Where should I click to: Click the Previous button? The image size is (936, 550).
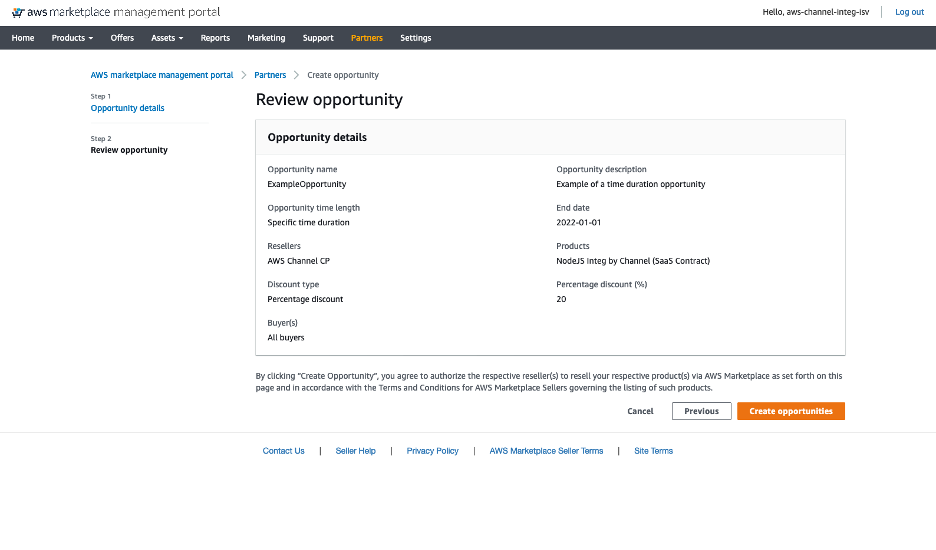pyautogui.click(x=701, y=411)
